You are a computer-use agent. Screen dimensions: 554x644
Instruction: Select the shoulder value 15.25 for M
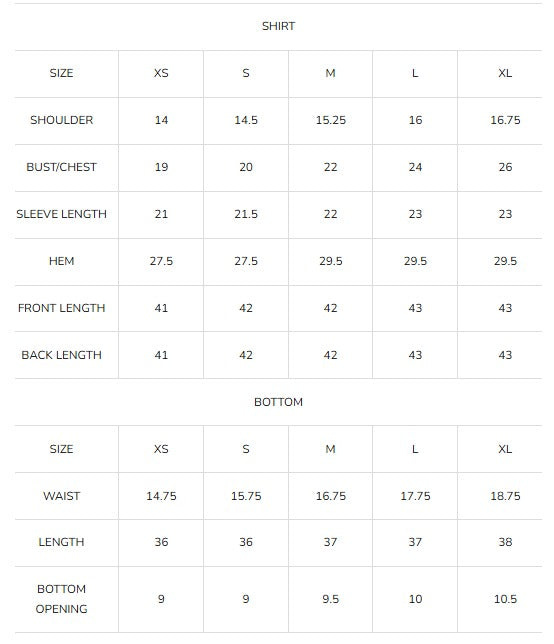[x=331, y=120]
